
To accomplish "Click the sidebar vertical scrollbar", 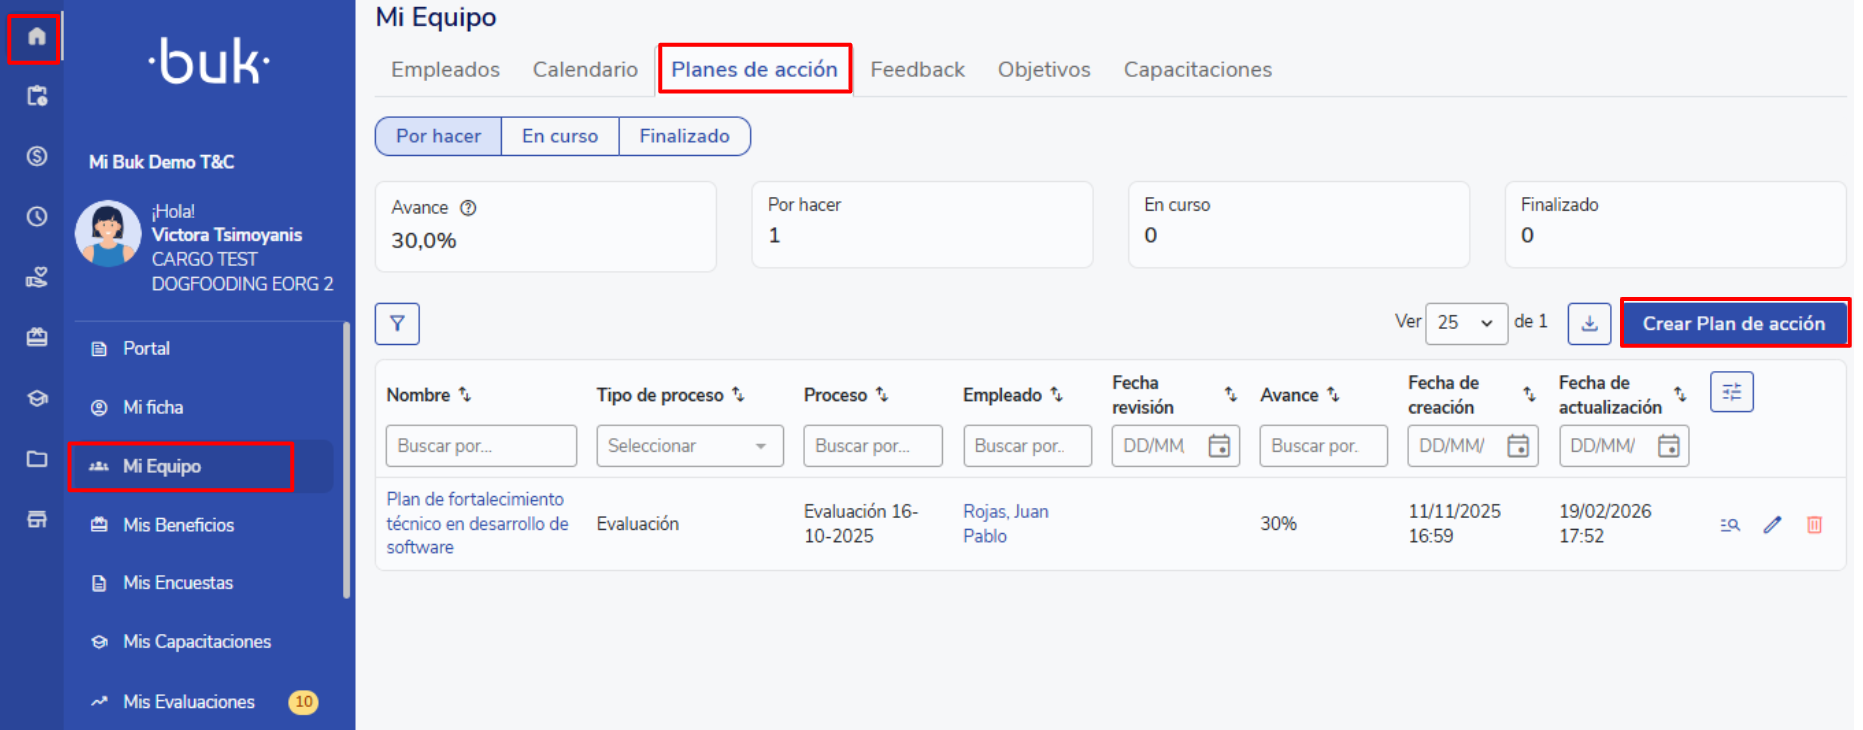I will tap(347, 460).
